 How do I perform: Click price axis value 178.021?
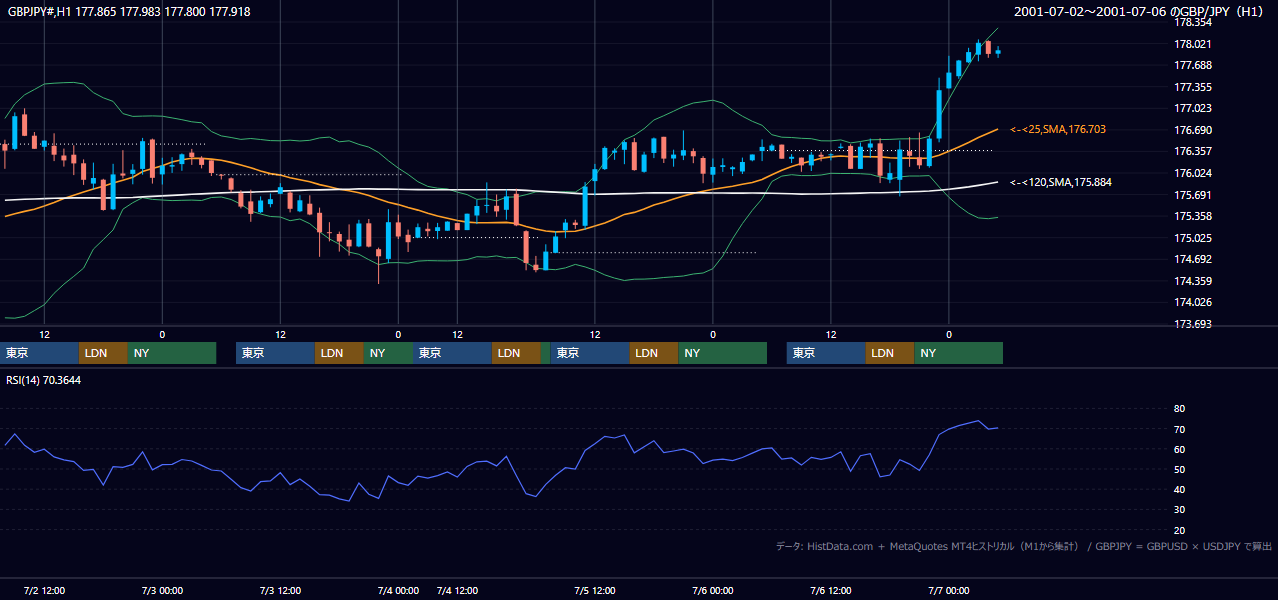click(1192, 44)
